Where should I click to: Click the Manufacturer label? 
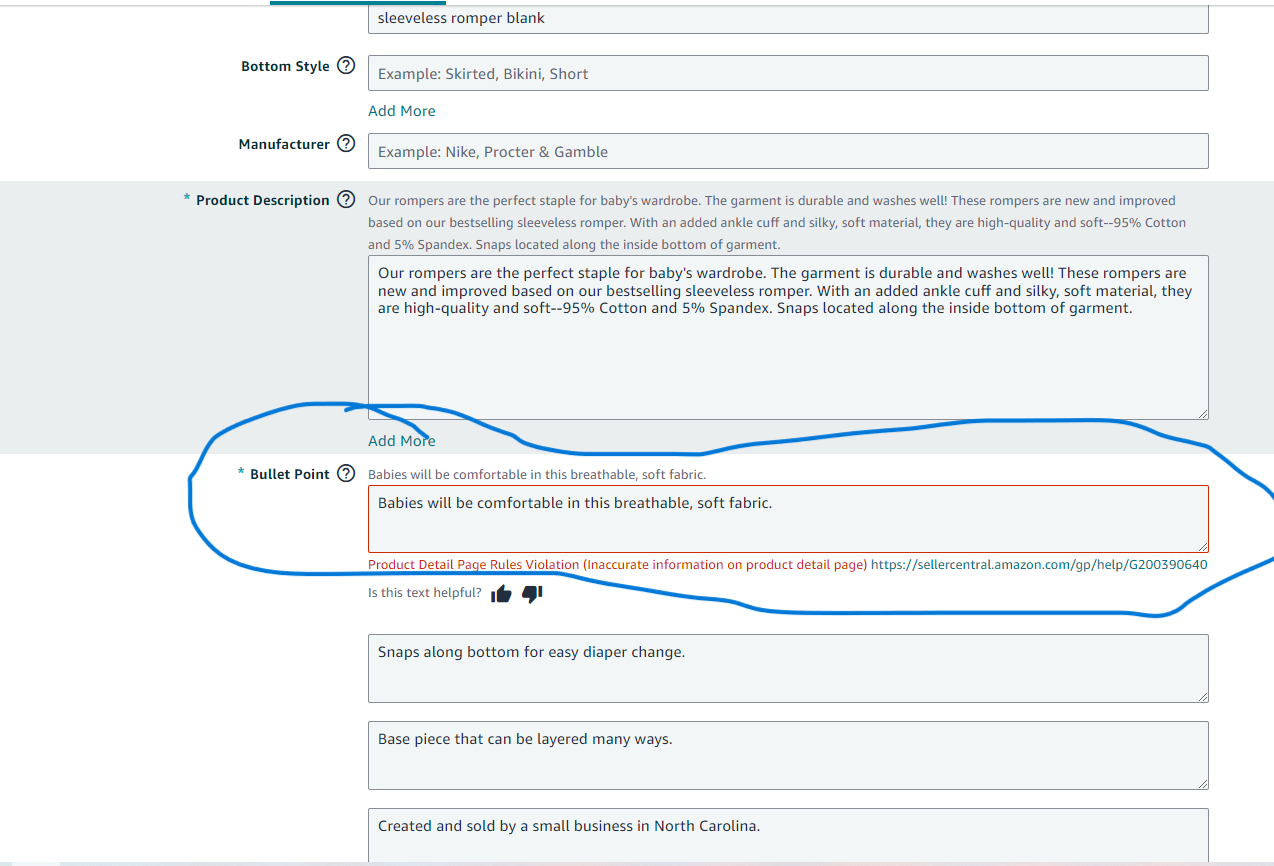tap(284, 144)
